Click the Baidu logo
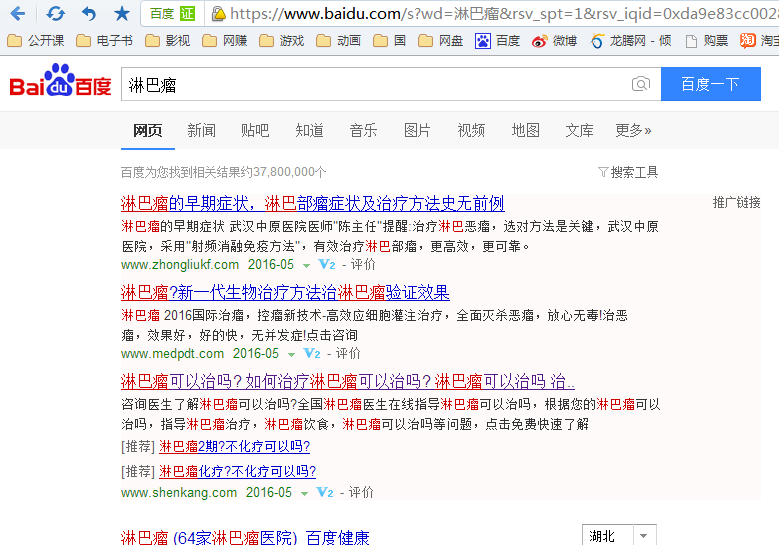The height and width of the screenshot is (545, 779). [x=60, y=80]
